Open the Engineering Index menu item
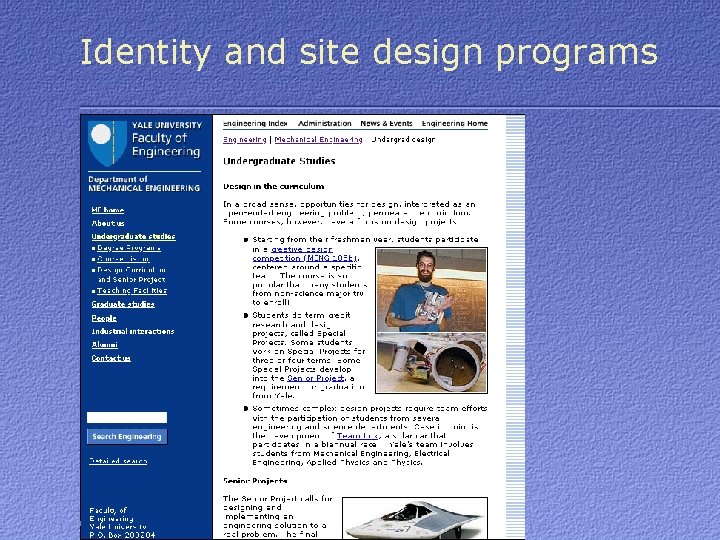720x540 pixels. click(x=255, y=124)
